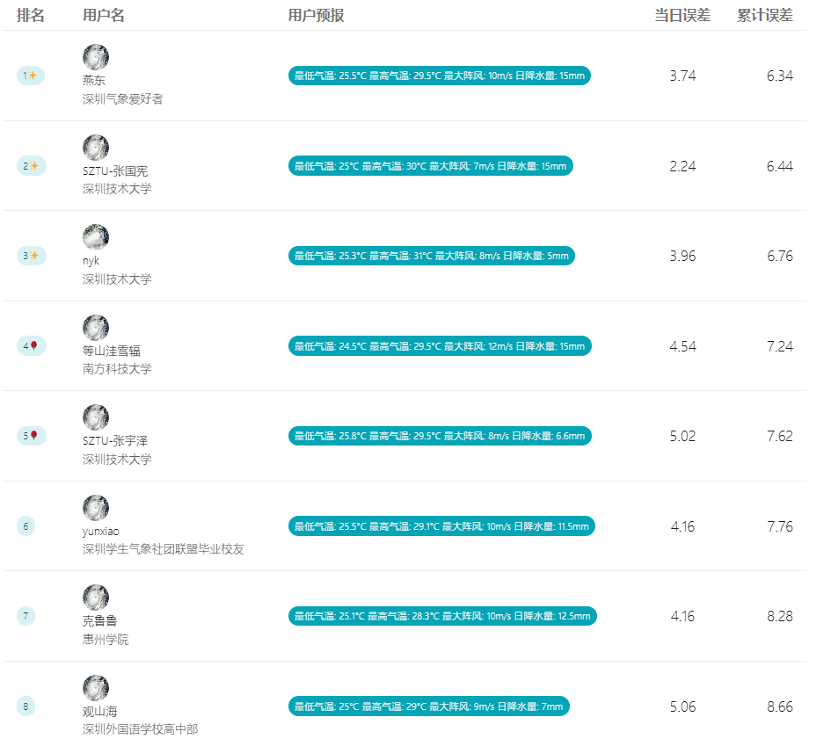Click the rank 2 sparkle badge
This screenshot has width=832, height=740.
(x=31, y=166)
